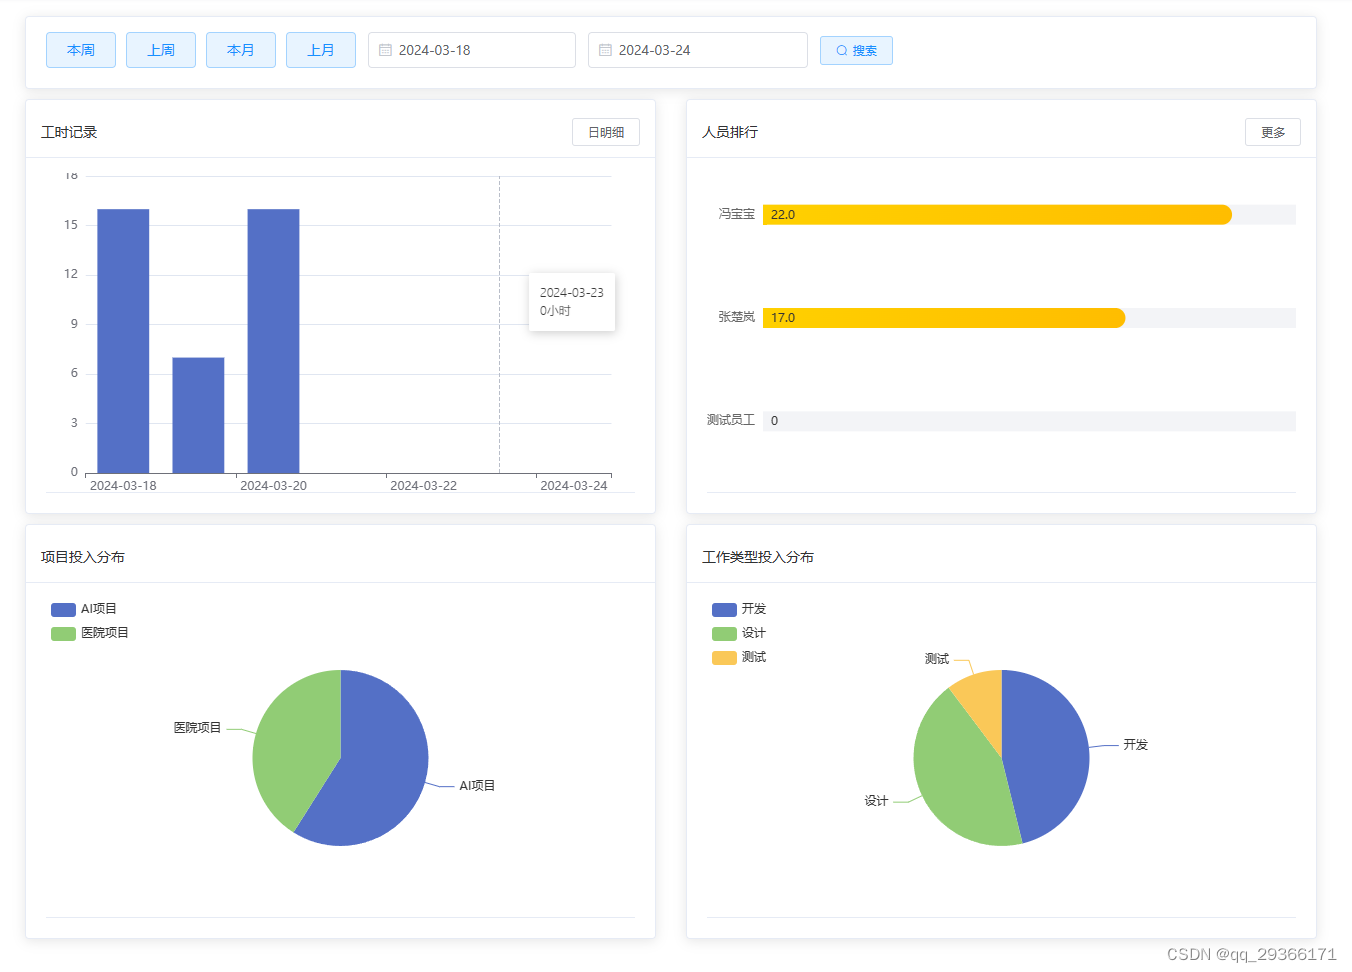Screen dimensions: 1352x972
Task: Click the calendar icon in the 2024-03-24 field
Action: click(605, 50)
